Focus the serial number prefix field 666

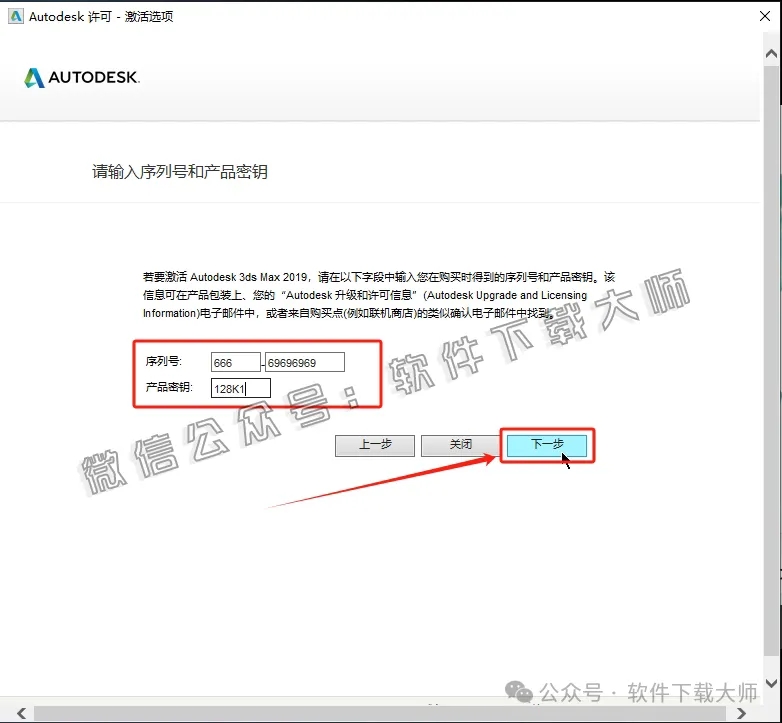click(x=235, y=362)
